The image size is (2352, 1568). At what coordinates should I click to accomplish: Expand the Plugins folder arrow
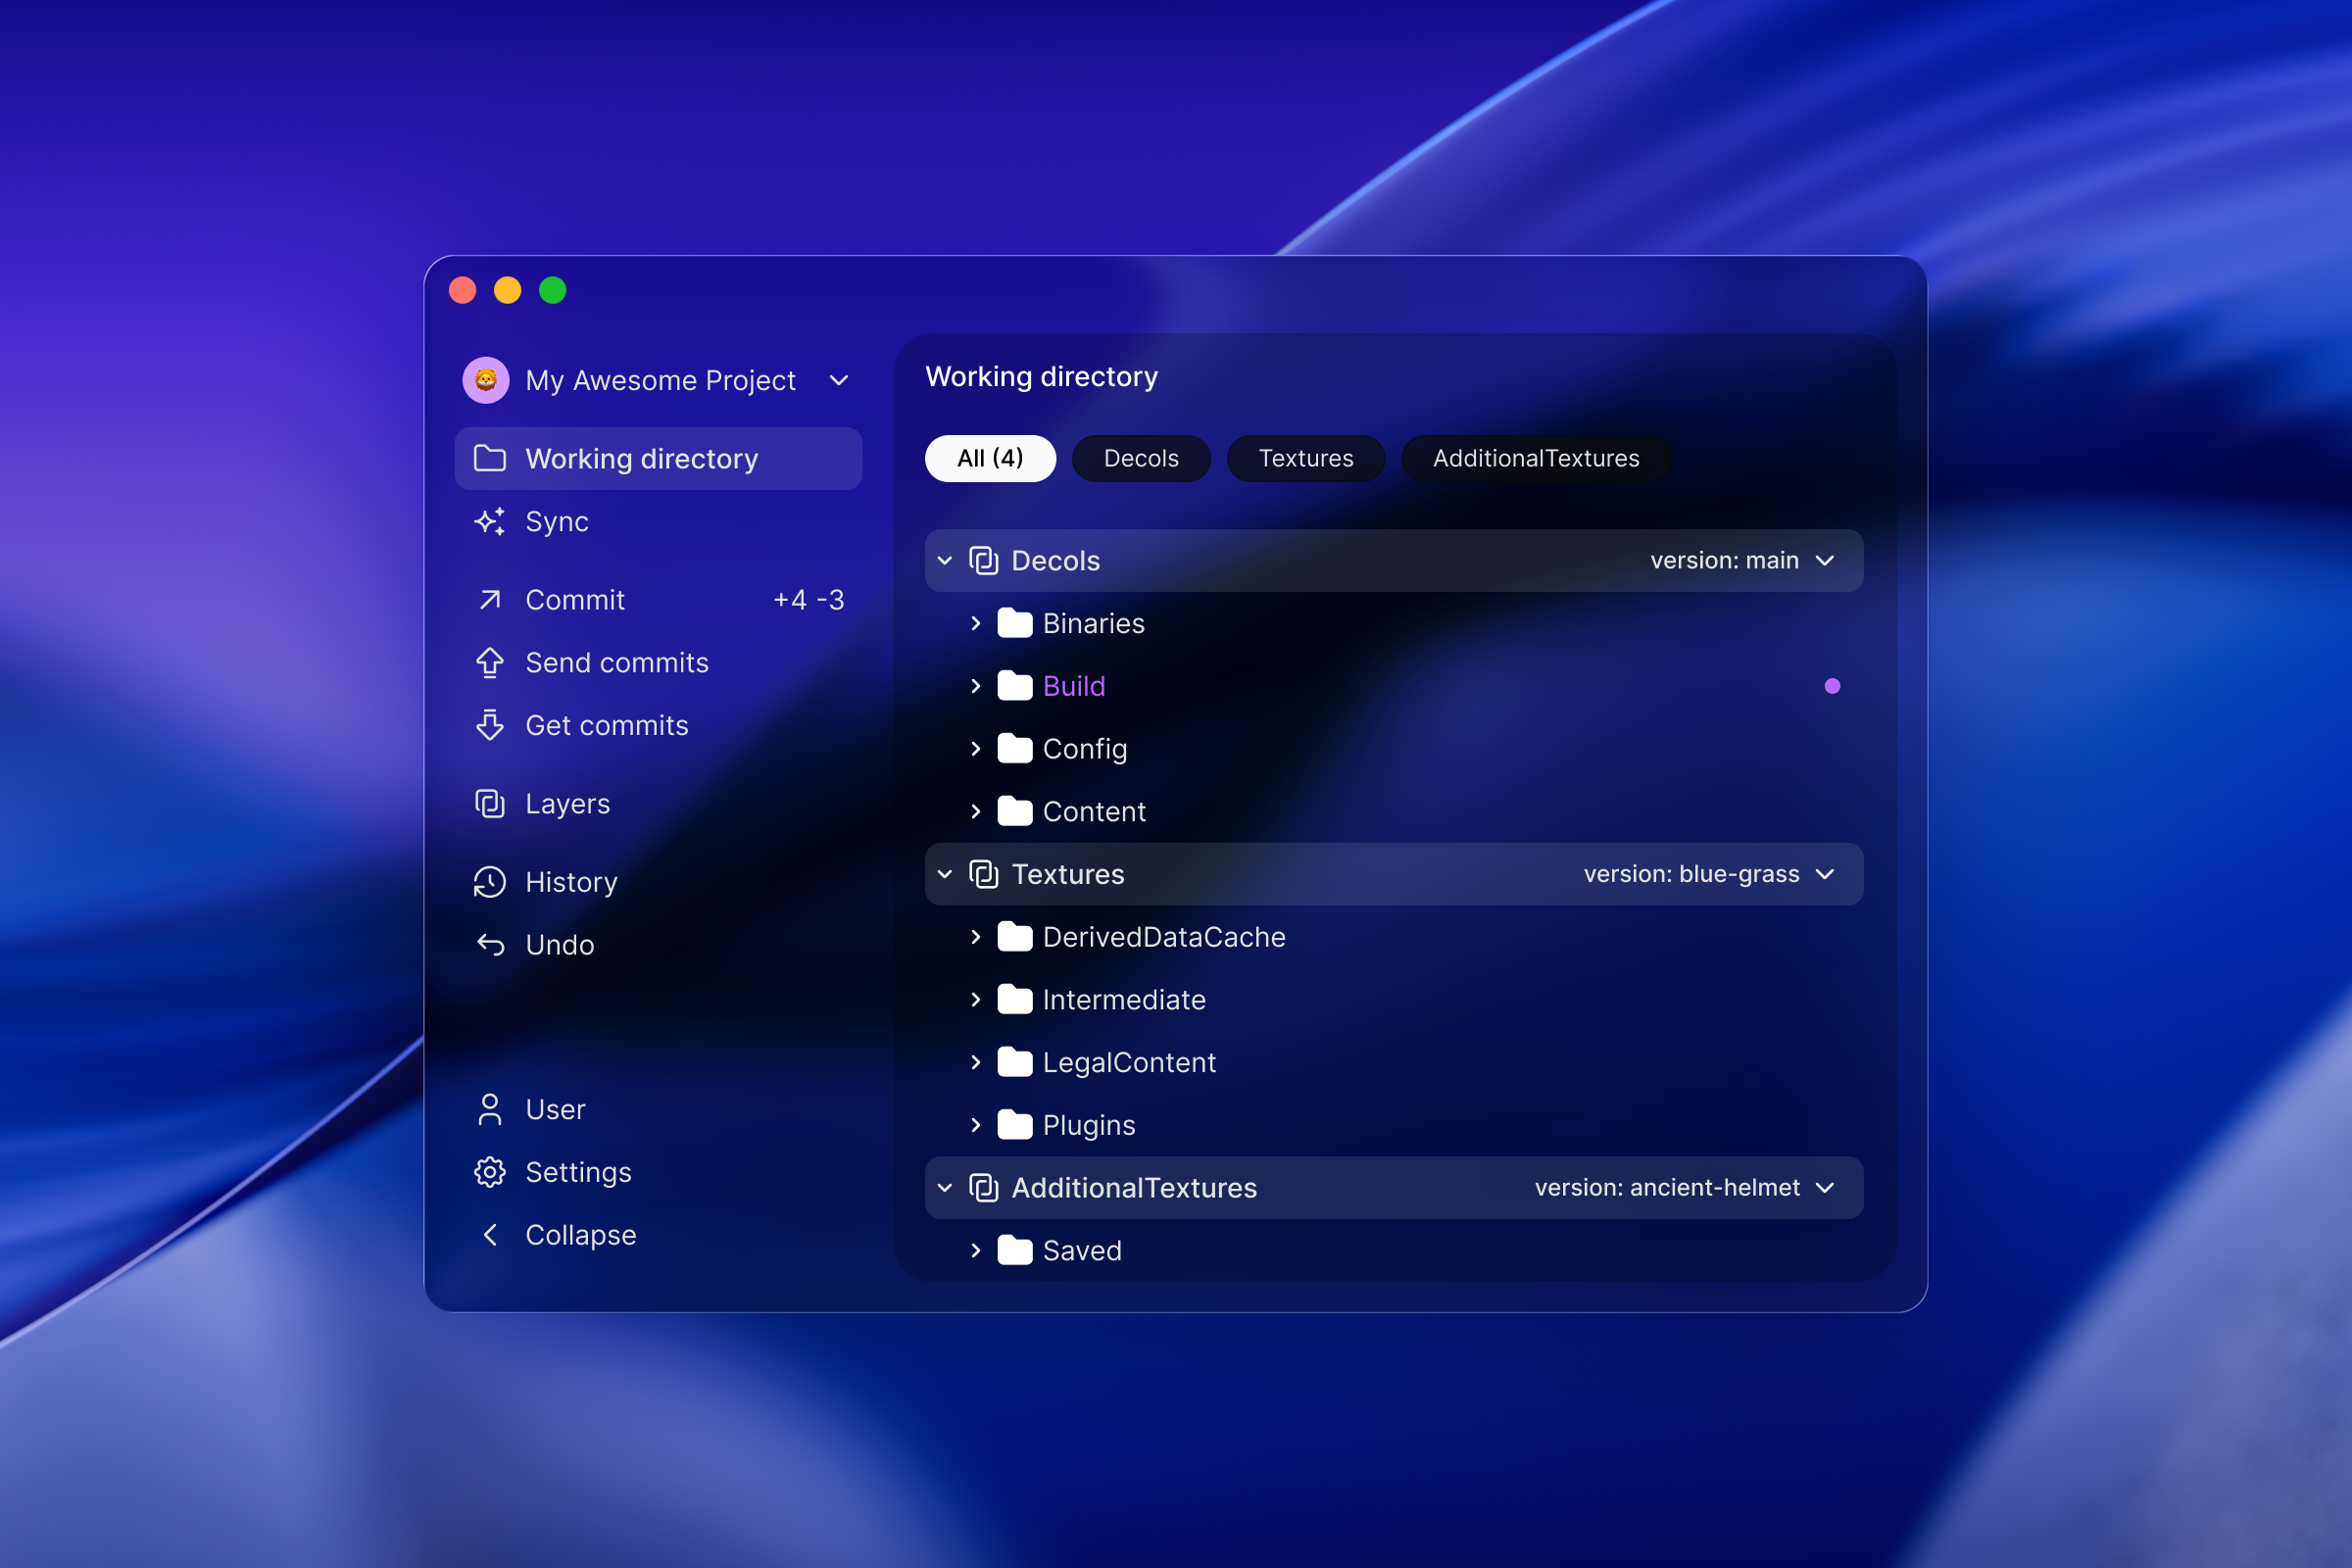point(976,1125)
